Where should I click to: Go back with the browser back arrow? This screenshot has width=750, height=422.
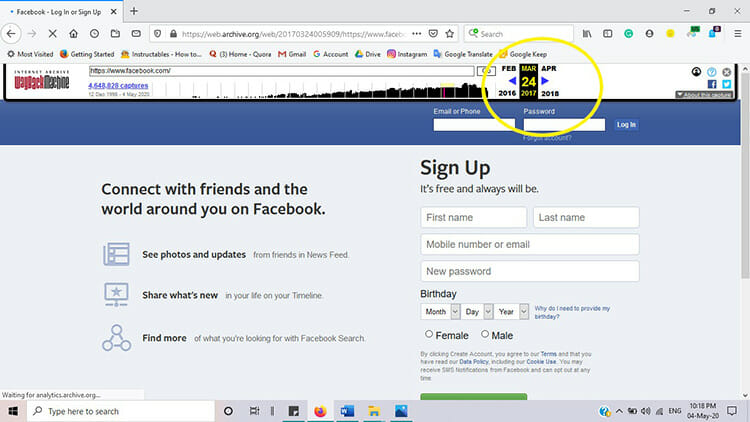click(x=11, y=33)
